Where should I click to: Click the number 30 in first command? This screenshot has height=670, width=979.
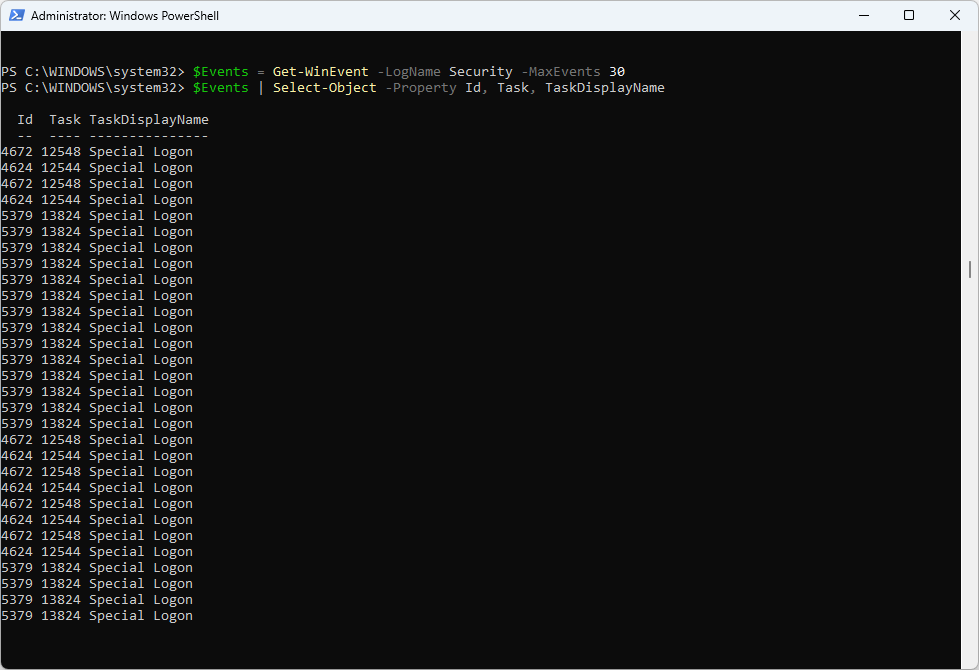click(x=617, y=72)
